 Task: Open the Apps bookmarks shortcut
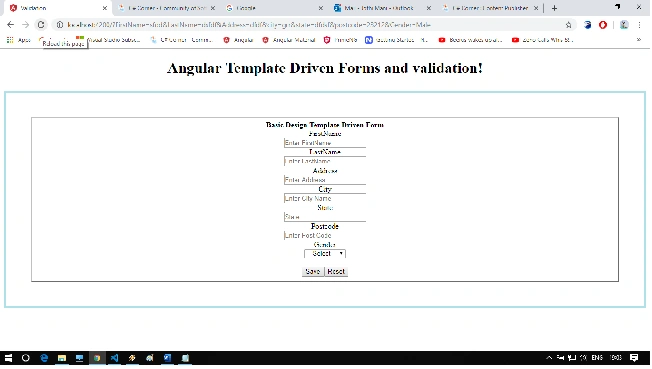coord(19,40)
